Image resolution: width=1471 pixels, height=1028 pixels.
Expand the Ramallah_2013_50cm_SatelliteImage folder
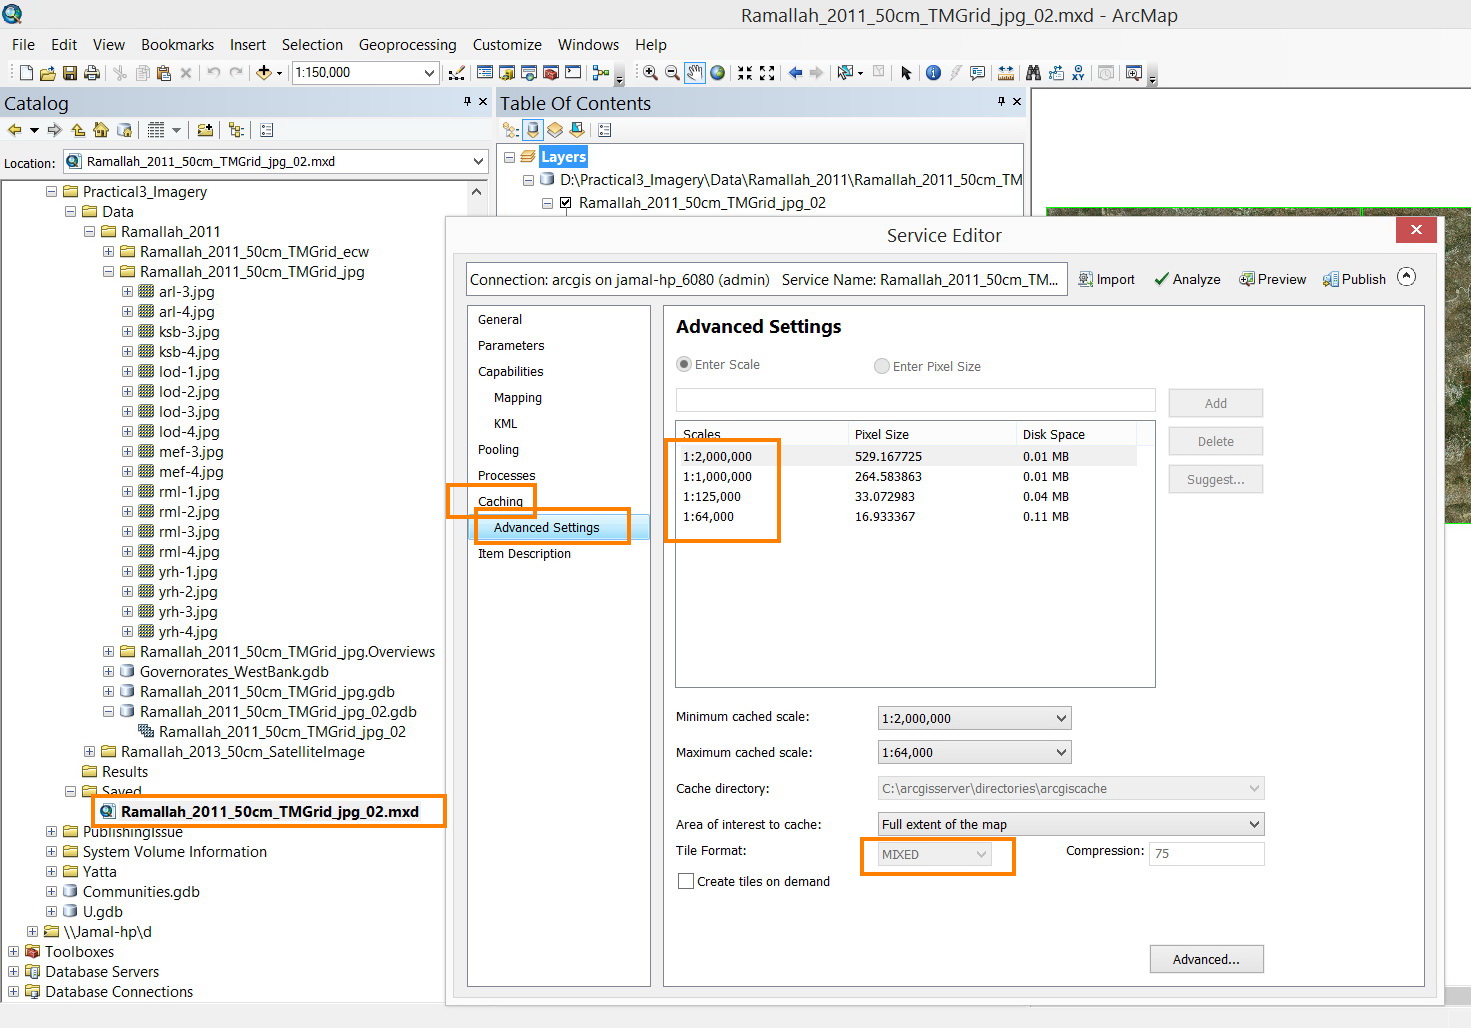[x=89, y=752]
